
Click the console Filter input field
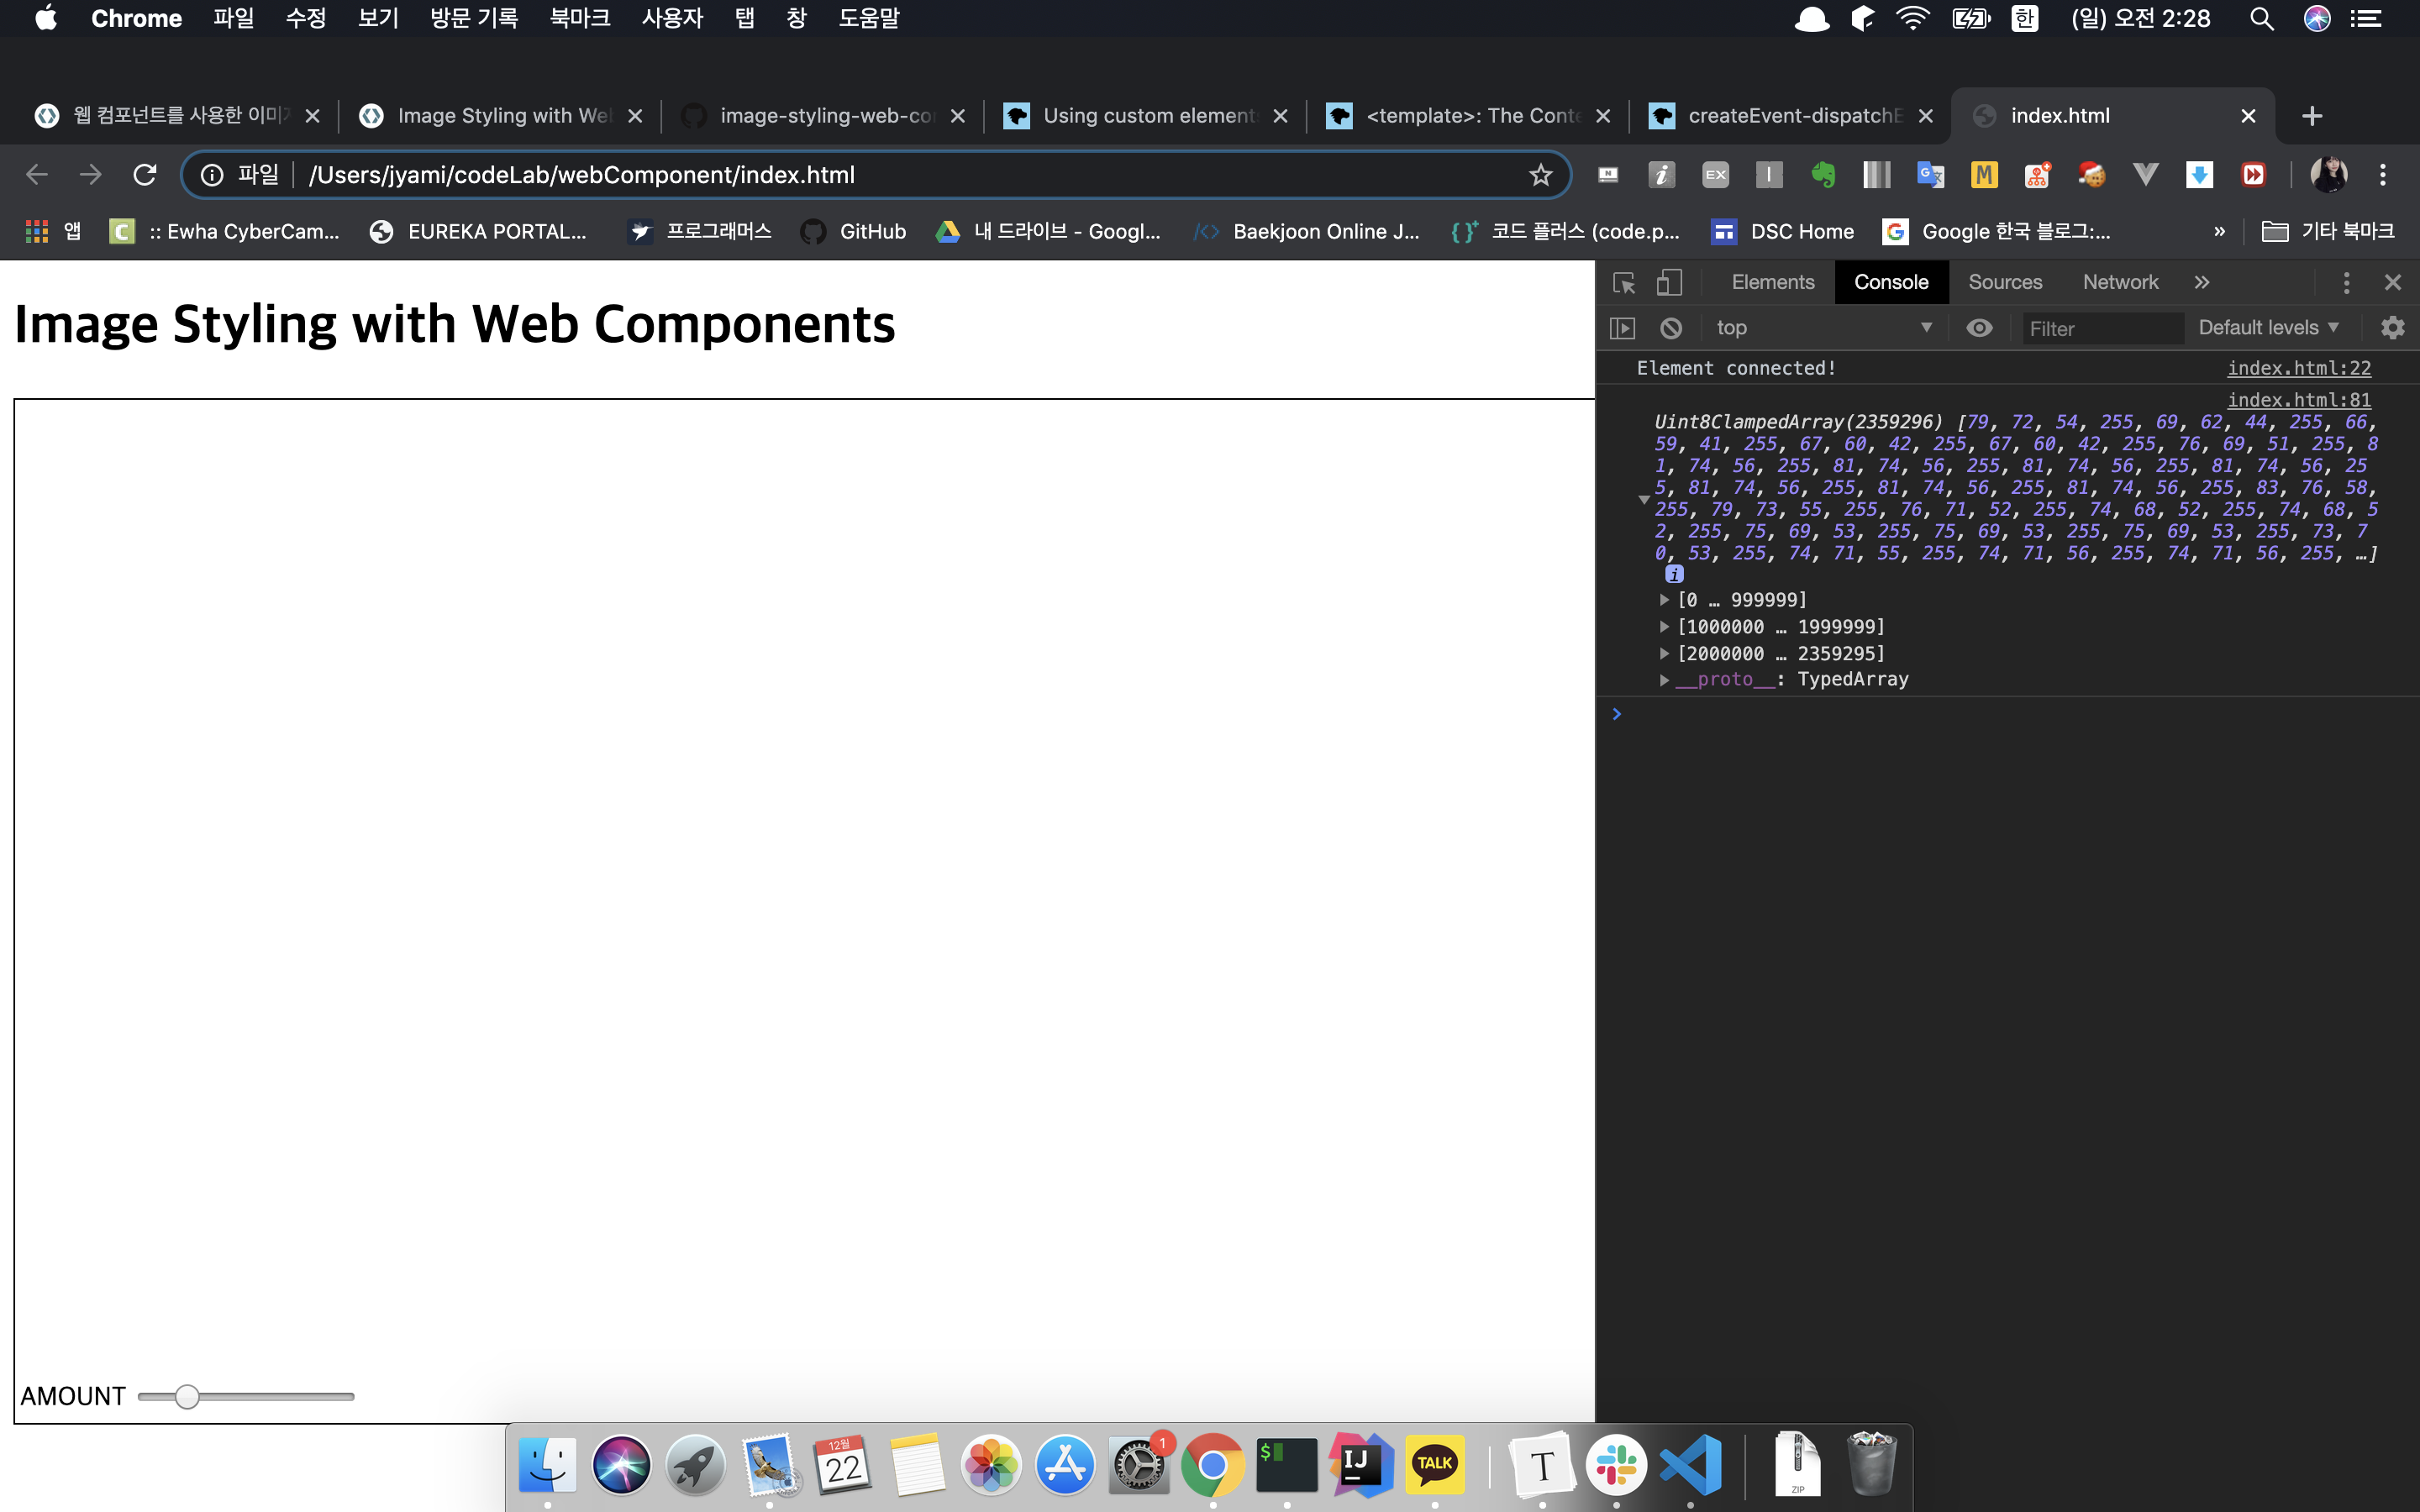pyautogui.click(x=2100, y=329)
